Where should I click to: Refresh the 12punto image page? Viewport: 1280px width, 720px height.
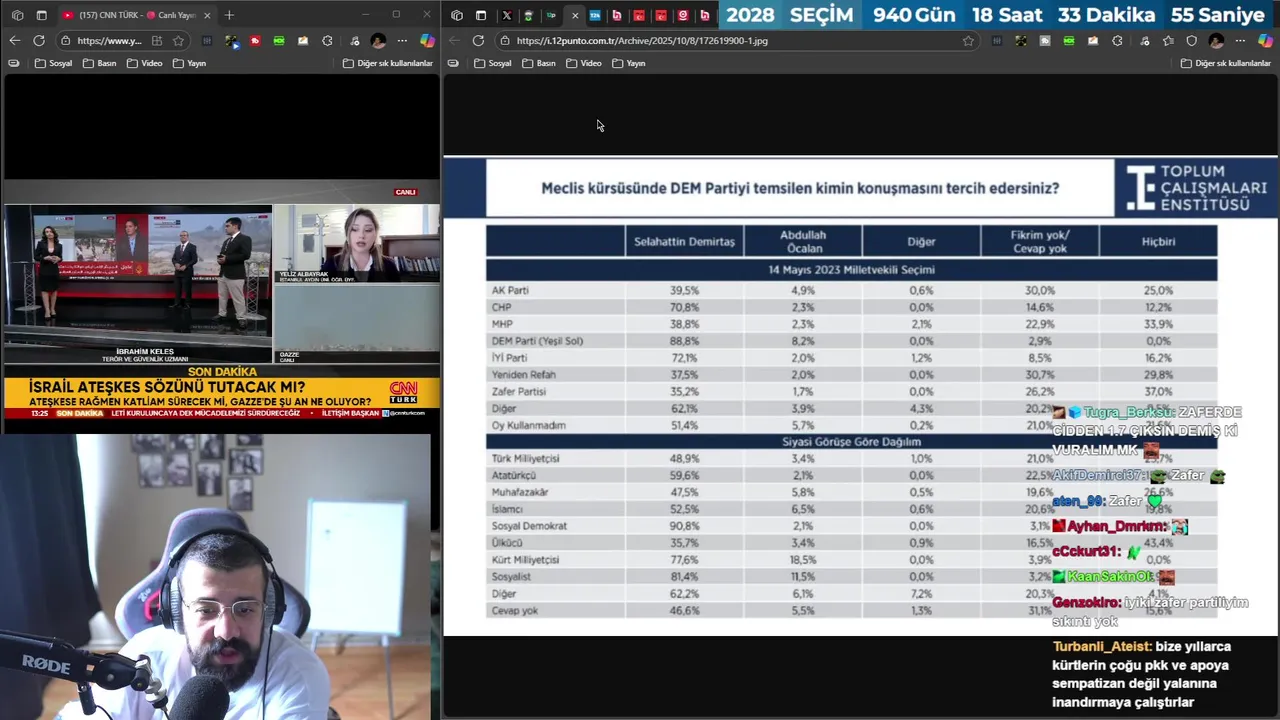[478, 41]
